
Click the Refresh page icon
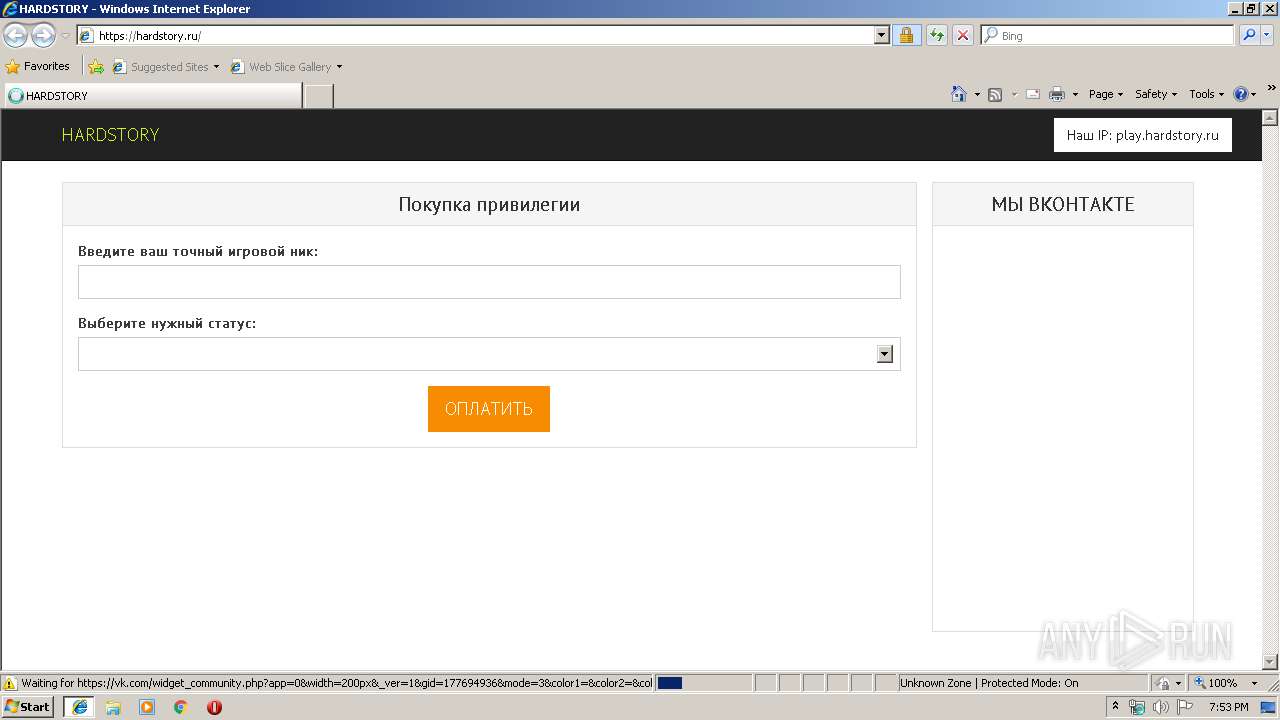[x=936, y=35]
